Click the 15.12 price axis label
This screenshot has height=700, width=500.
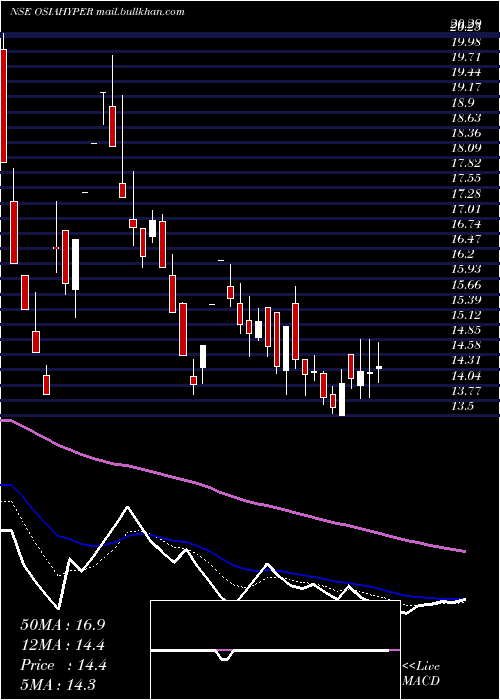click(x=466, y=315)
